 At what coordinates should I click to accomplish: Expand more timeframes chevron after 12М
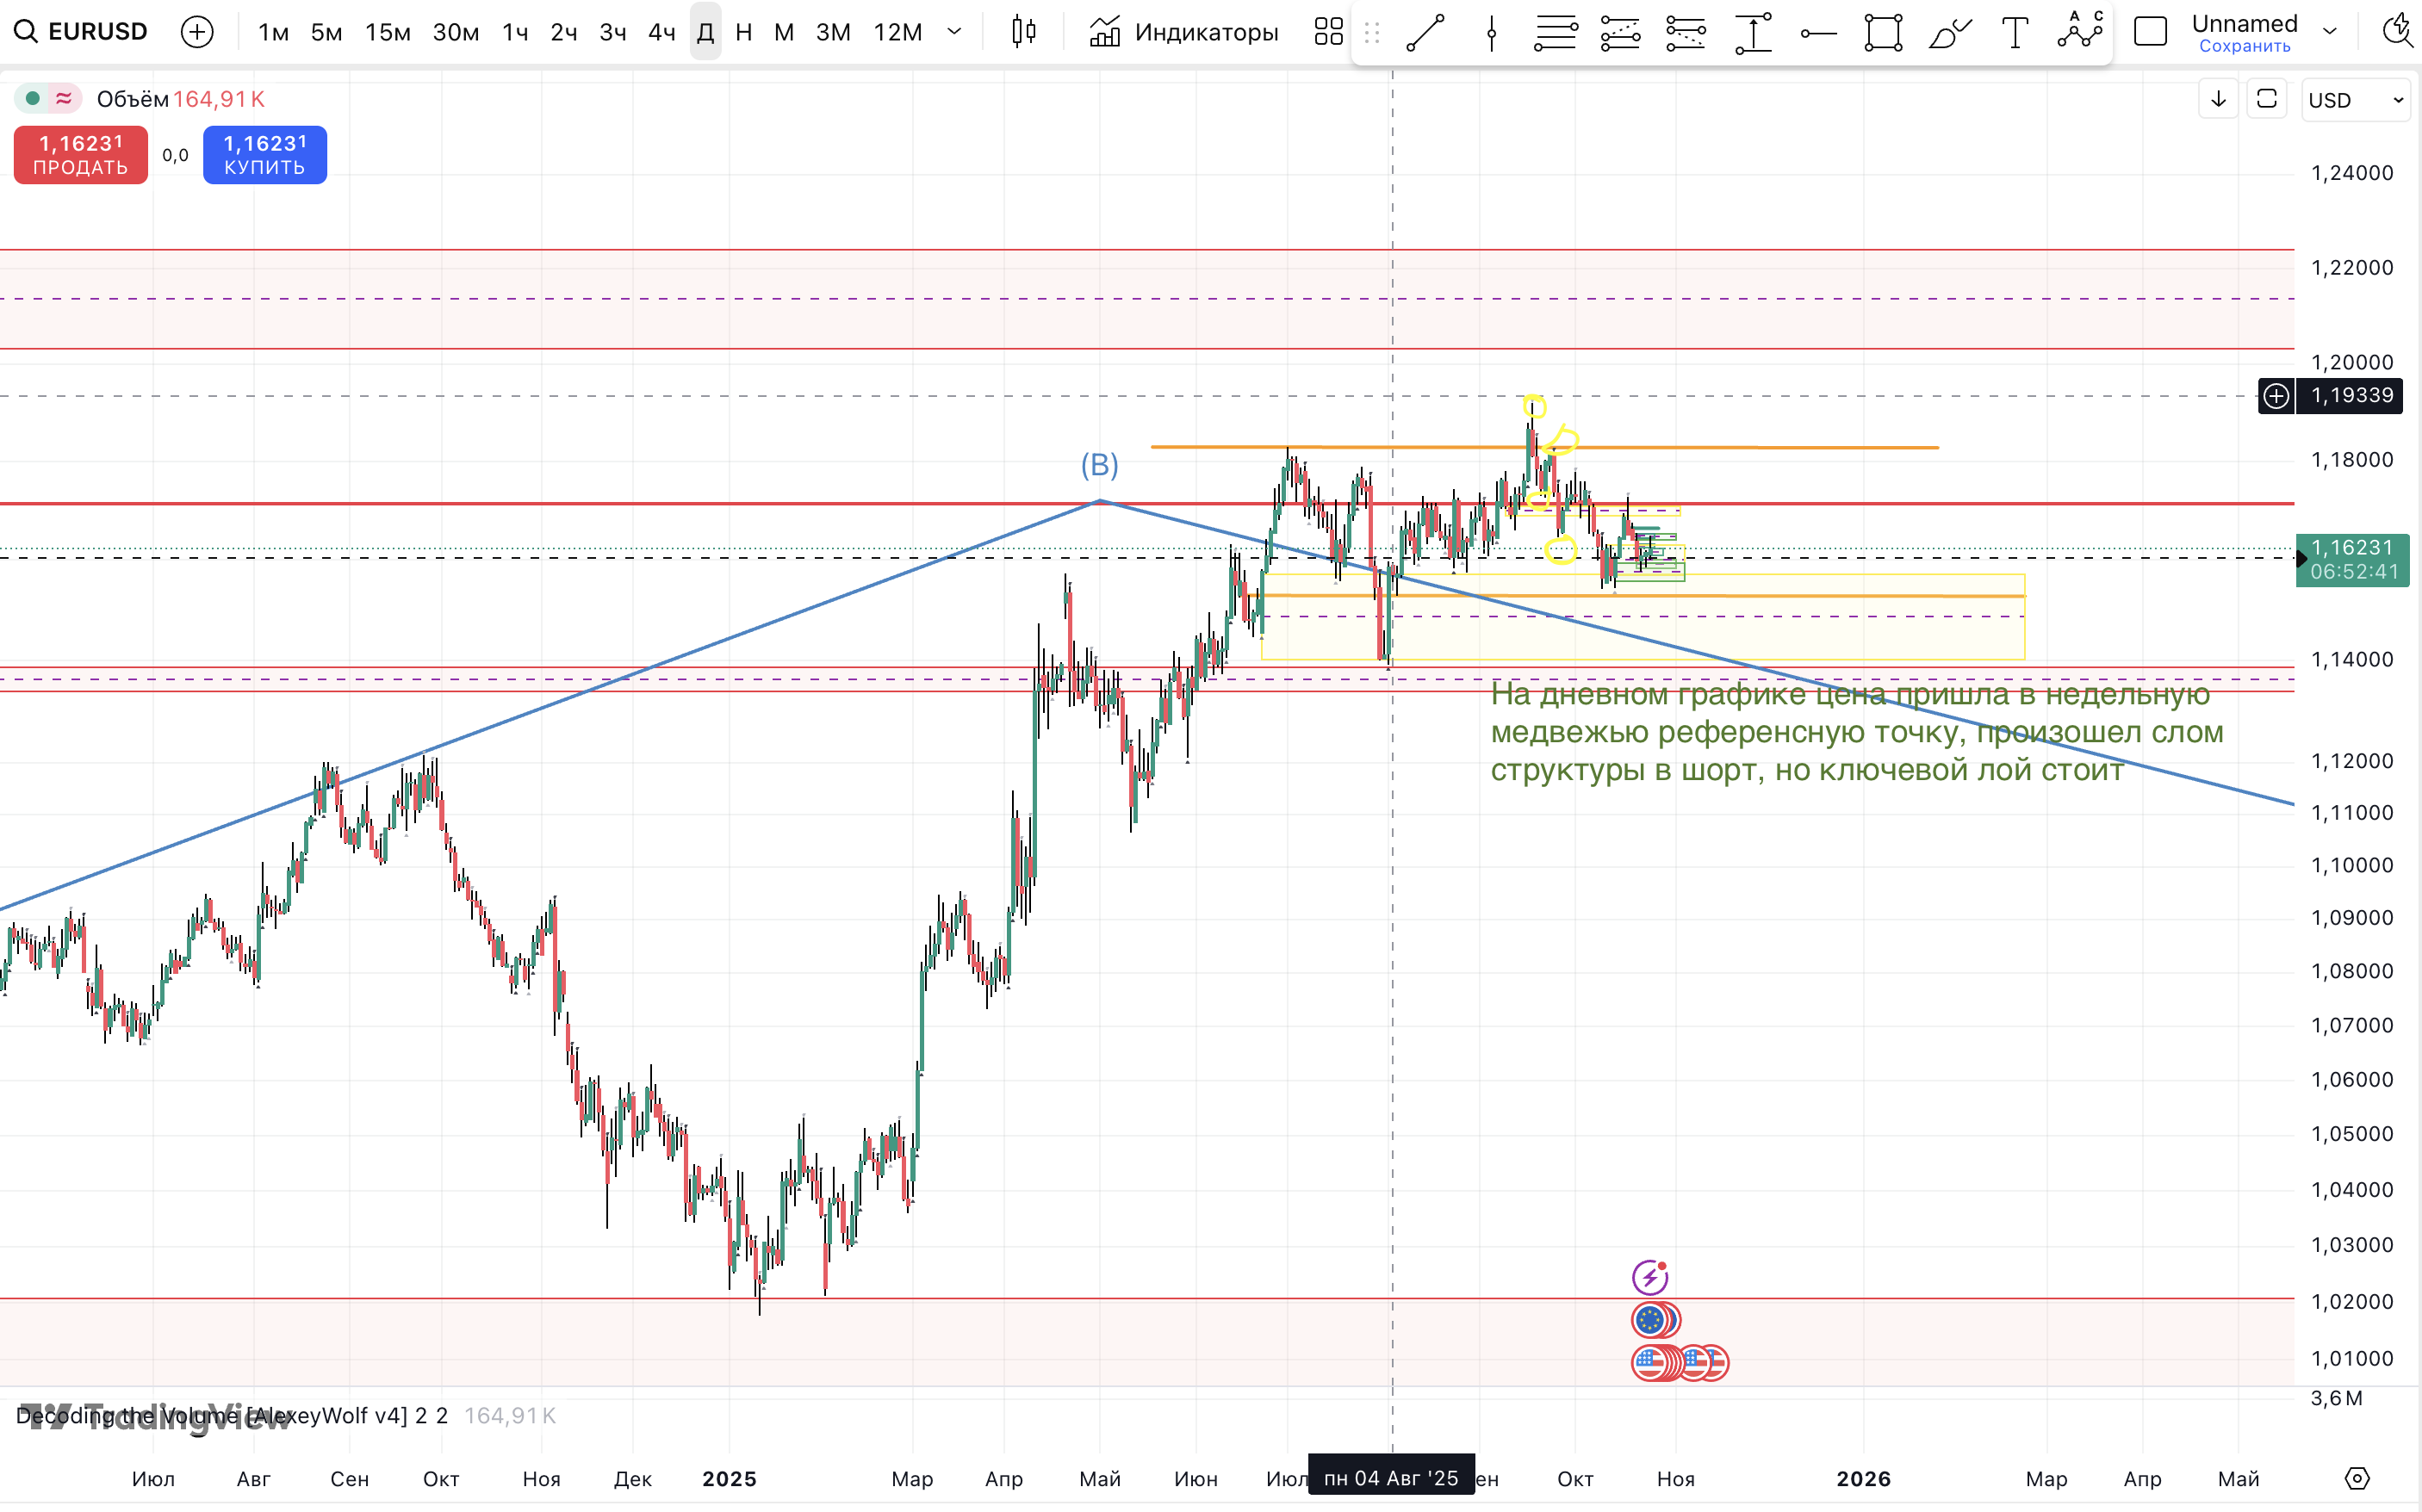(x=954, y=32)
